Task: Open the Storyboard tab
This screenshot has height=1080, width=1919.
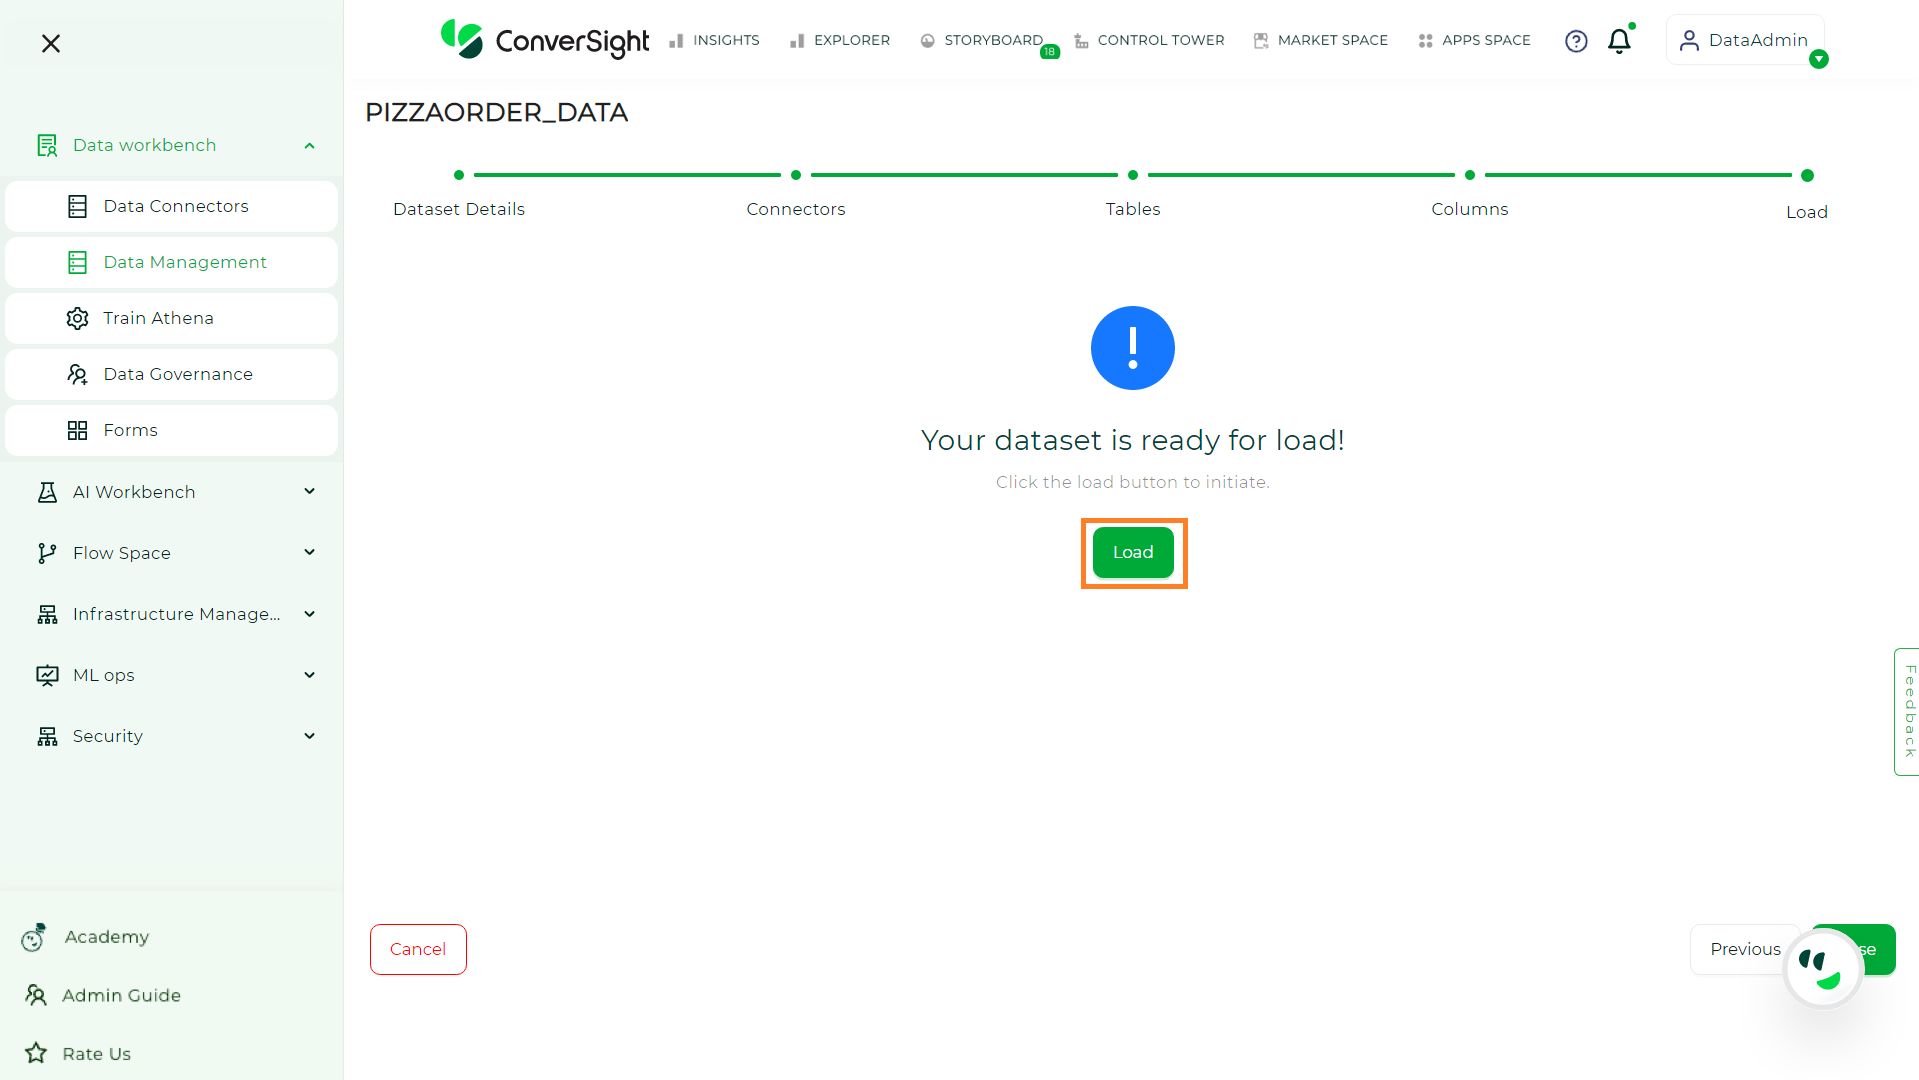Action: [x=982, y=40]
